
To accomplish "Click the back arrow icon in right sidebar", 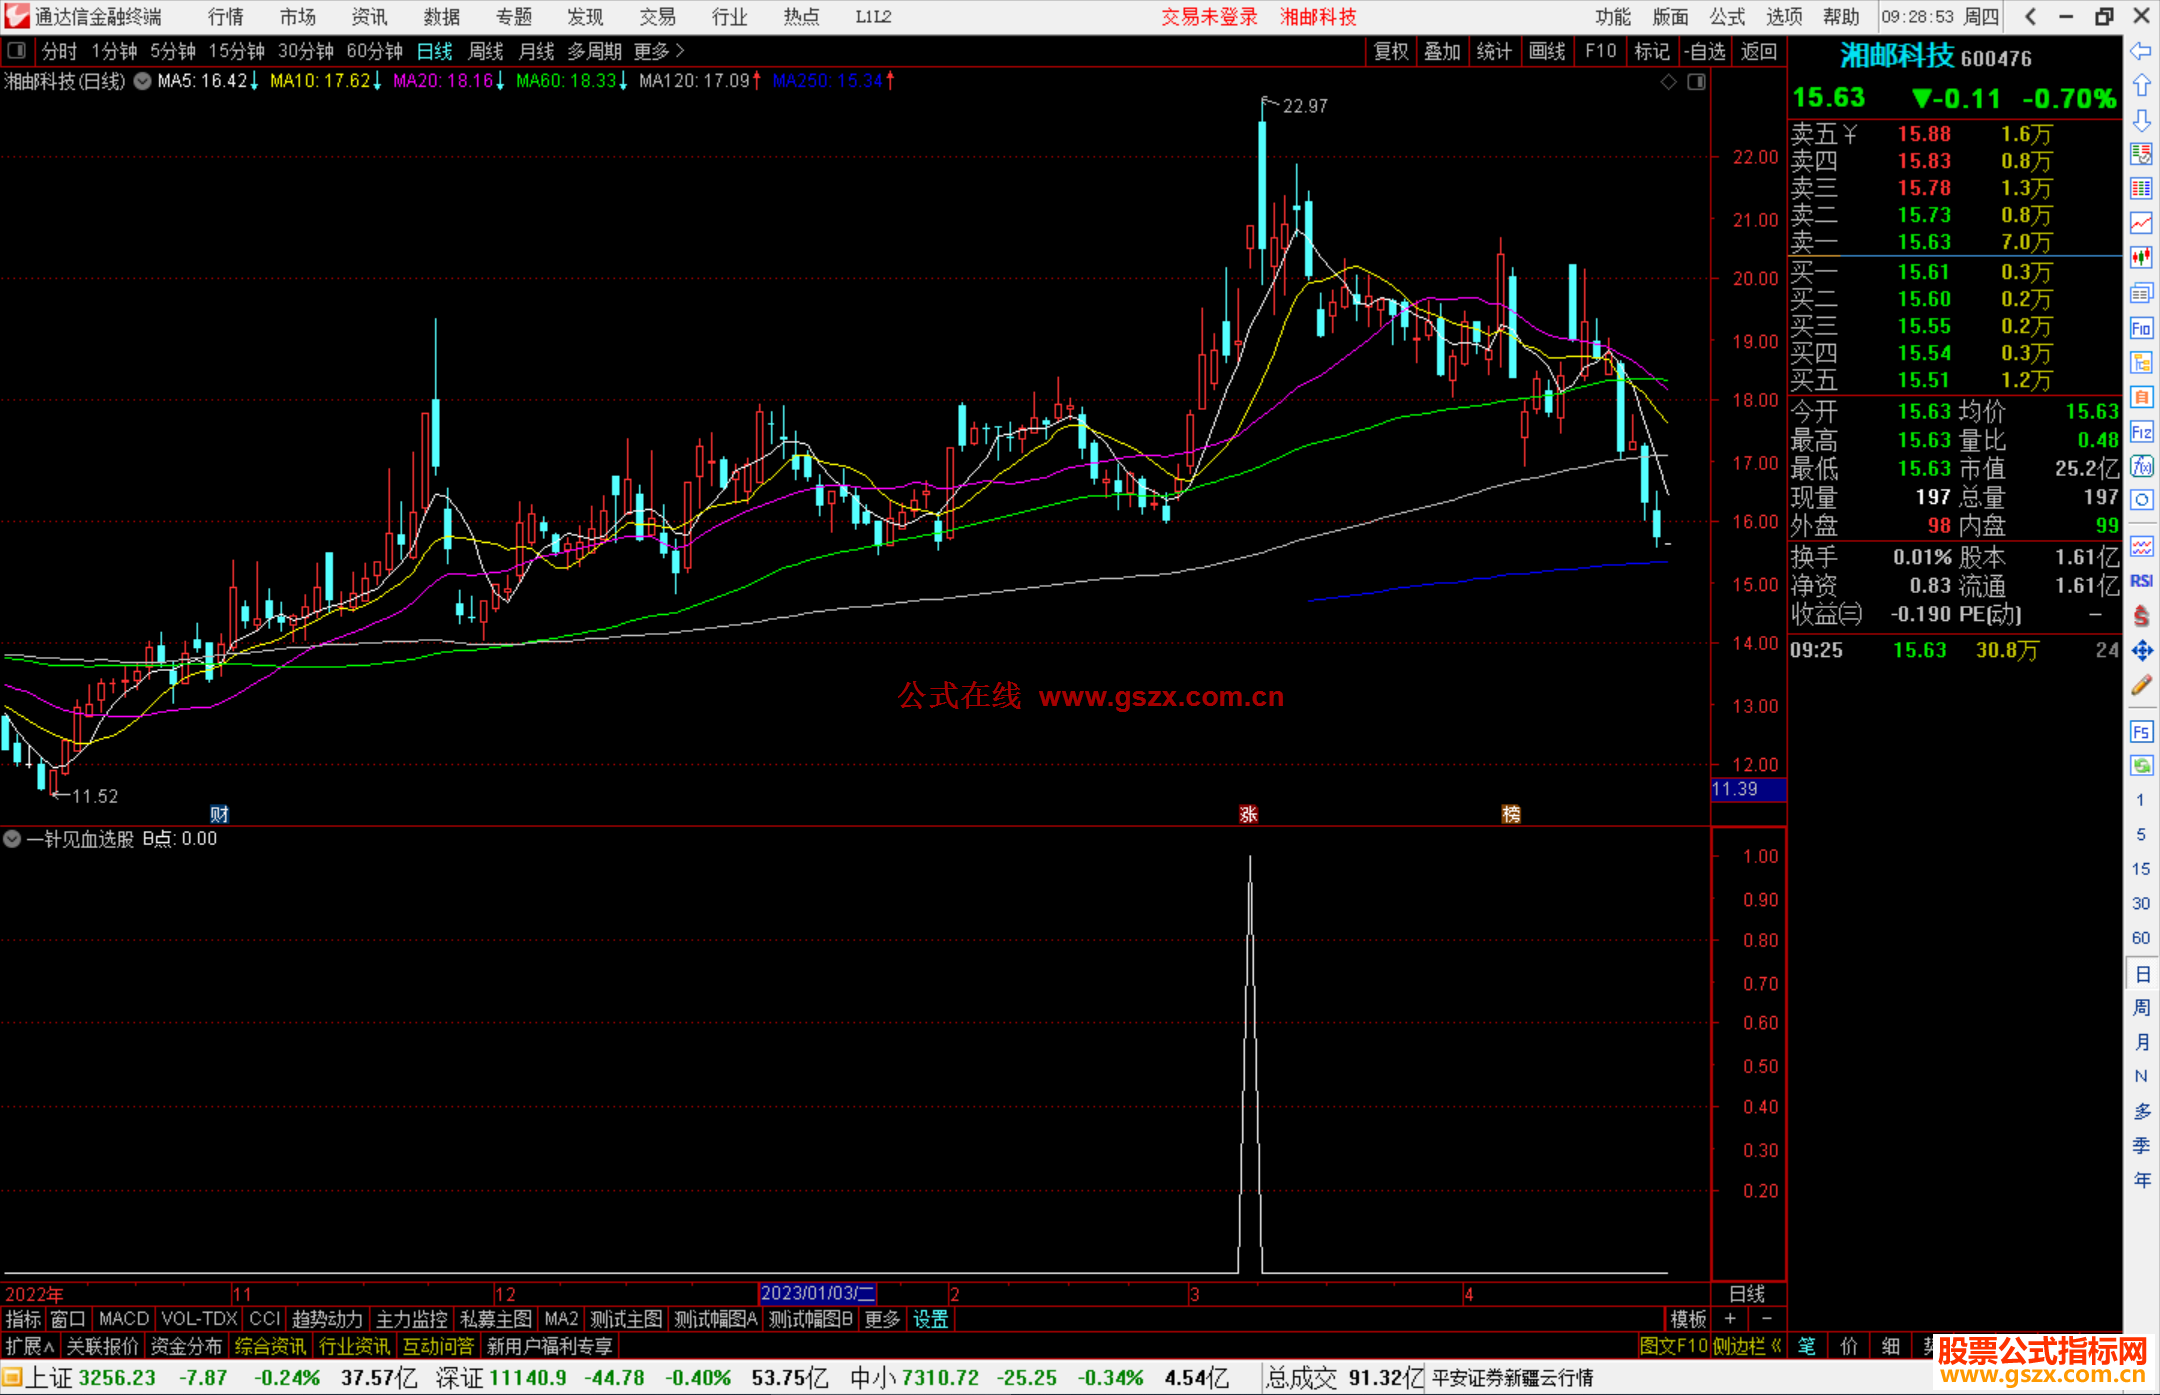I will (x=2141, y=51).
